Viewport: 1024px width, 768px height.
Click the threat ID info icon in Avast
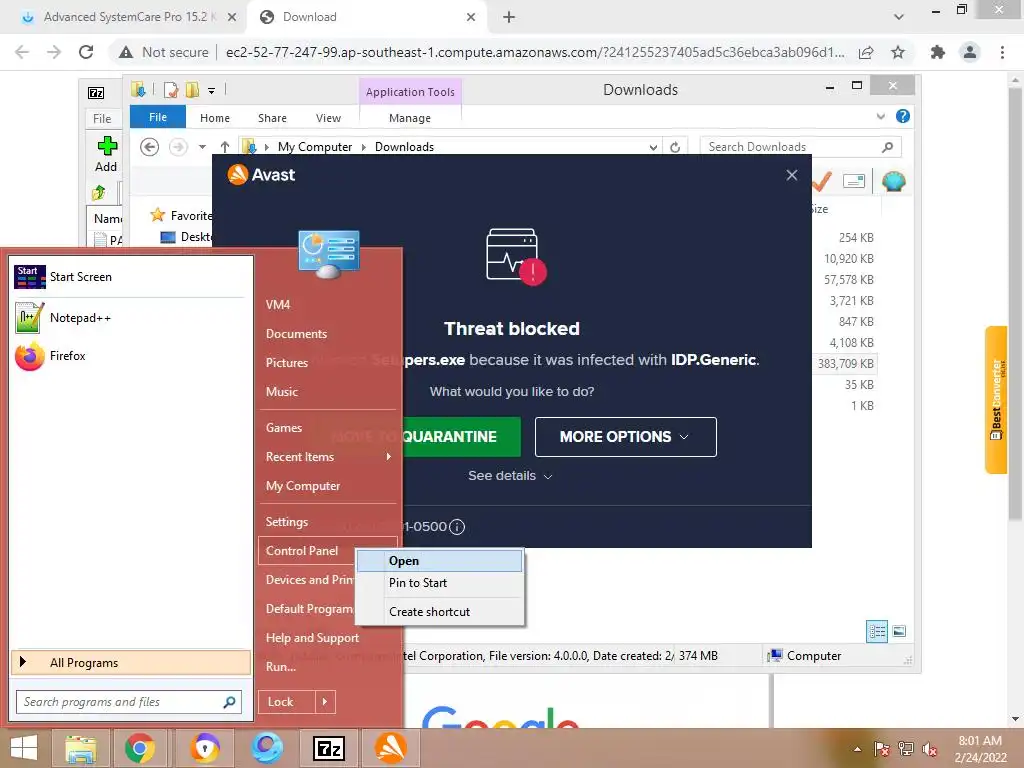point(457,526)
